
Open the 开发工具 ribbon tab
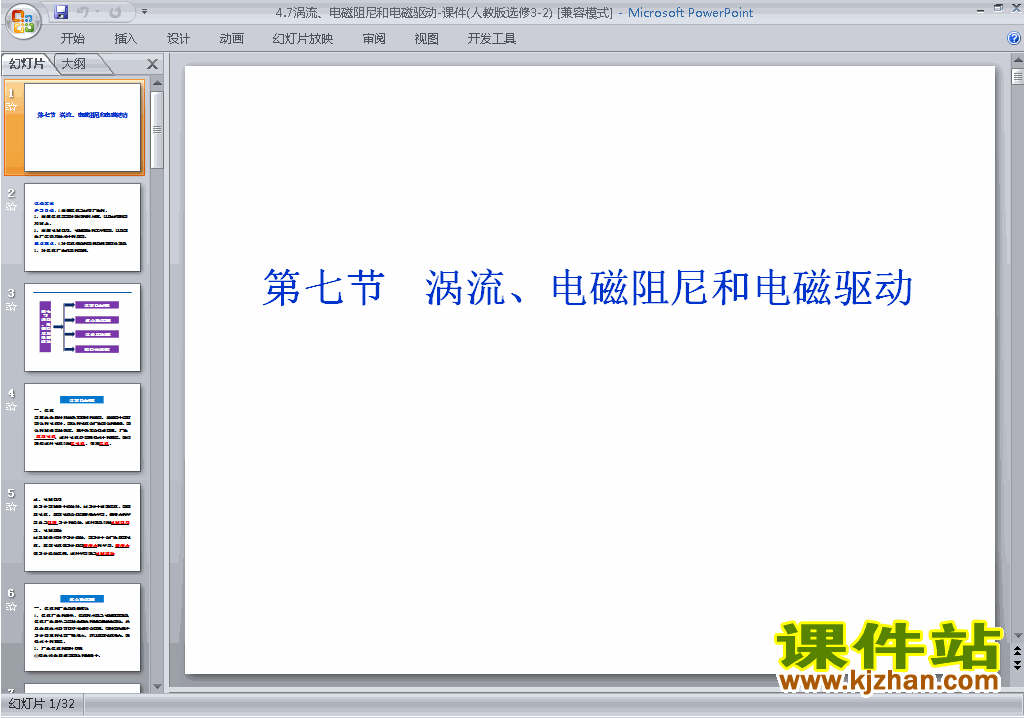click(x=491, y=39)
